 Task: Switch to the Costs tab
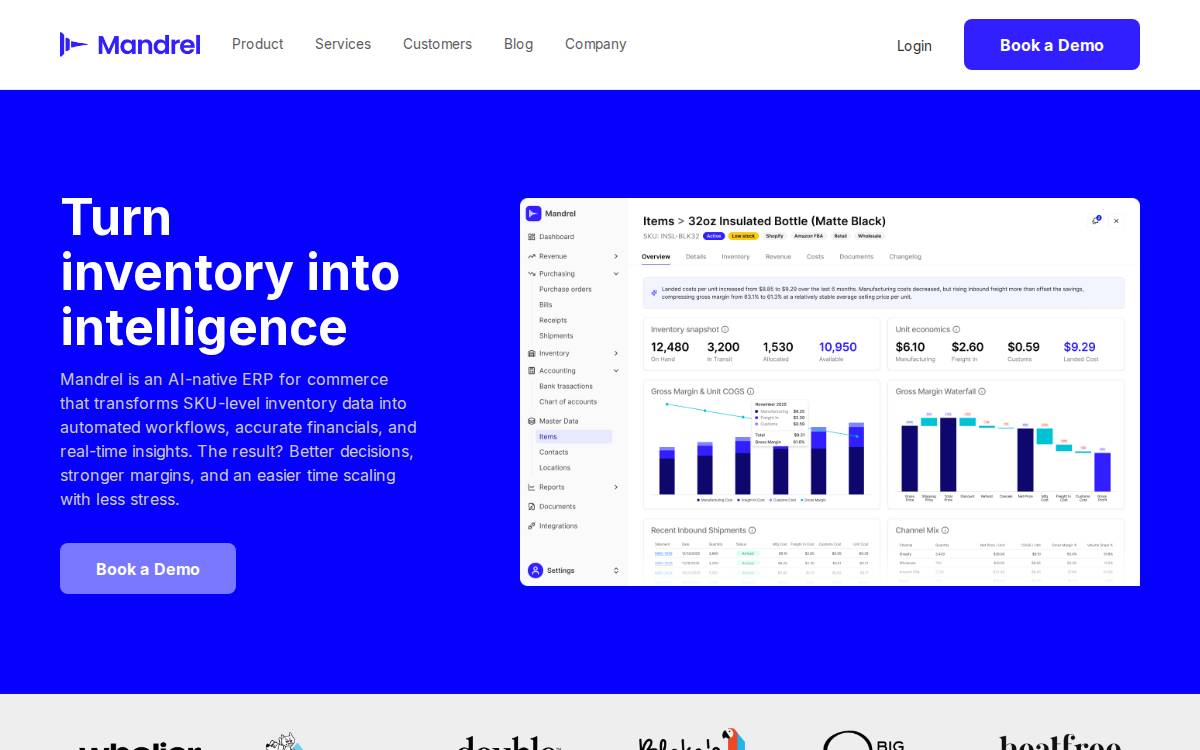click(815, 257)
